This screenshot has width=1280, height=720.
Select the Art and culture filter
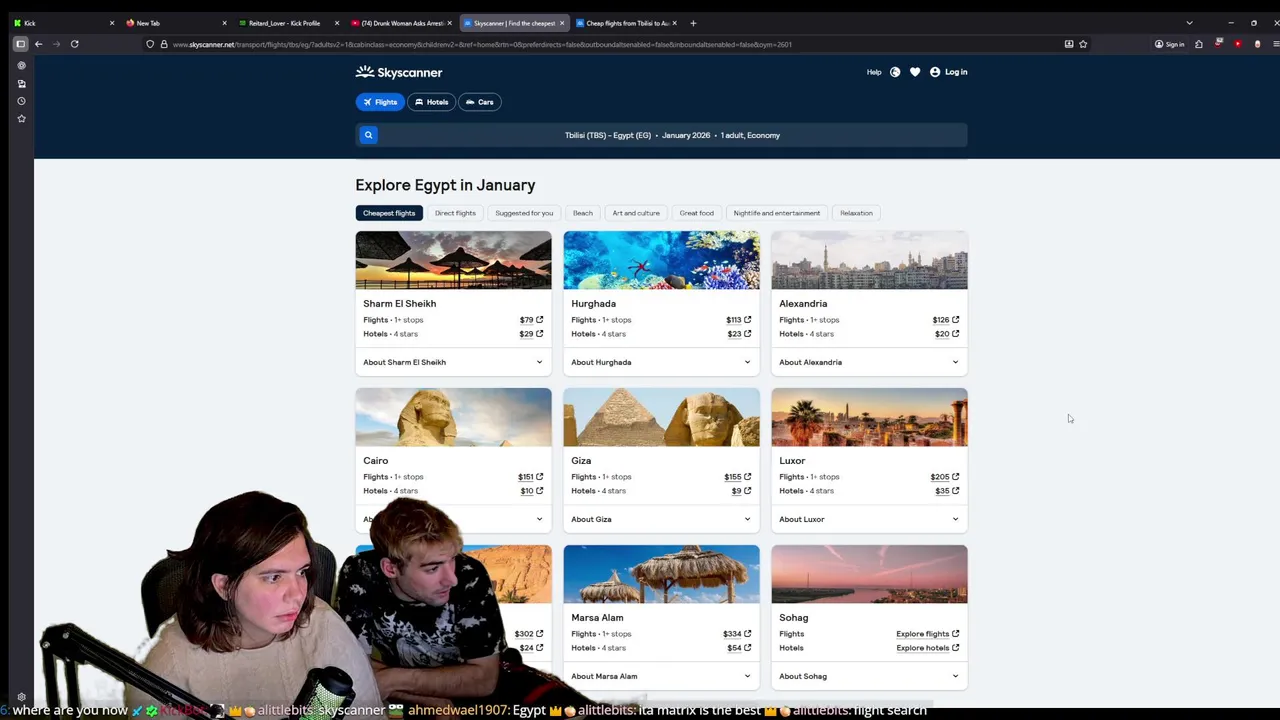[x=636, y=213]
